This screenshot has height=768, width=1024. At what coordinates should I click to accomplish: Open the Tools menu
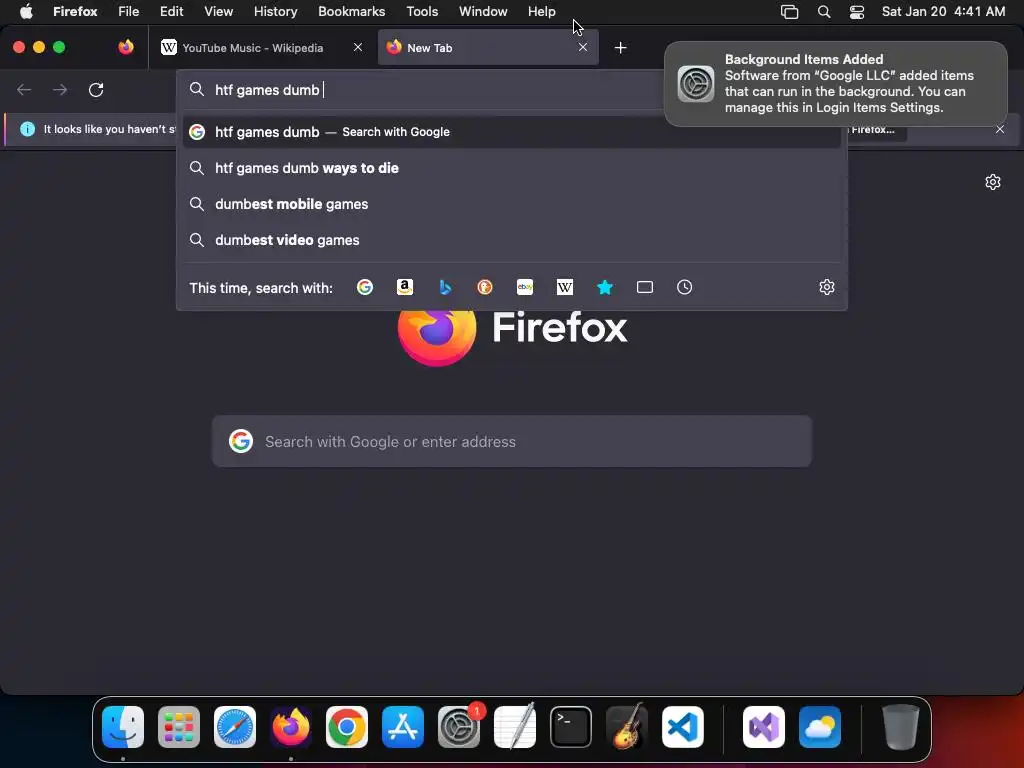tap(422, 11)
